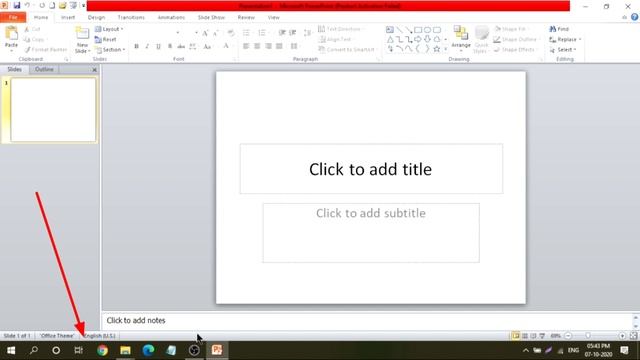Minimize the ribbon with the caret button
This screenshot has width=640, height=360.
(624, 17)
